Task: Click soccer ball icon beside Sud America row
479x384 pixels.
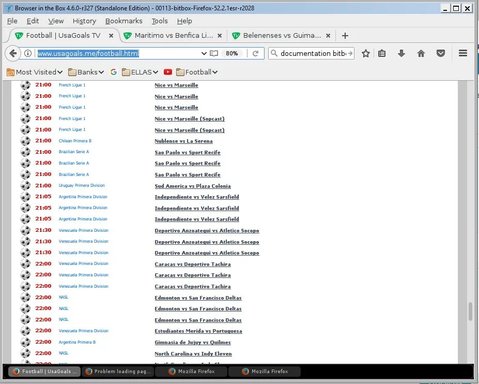Action: [x=25, y=186]
